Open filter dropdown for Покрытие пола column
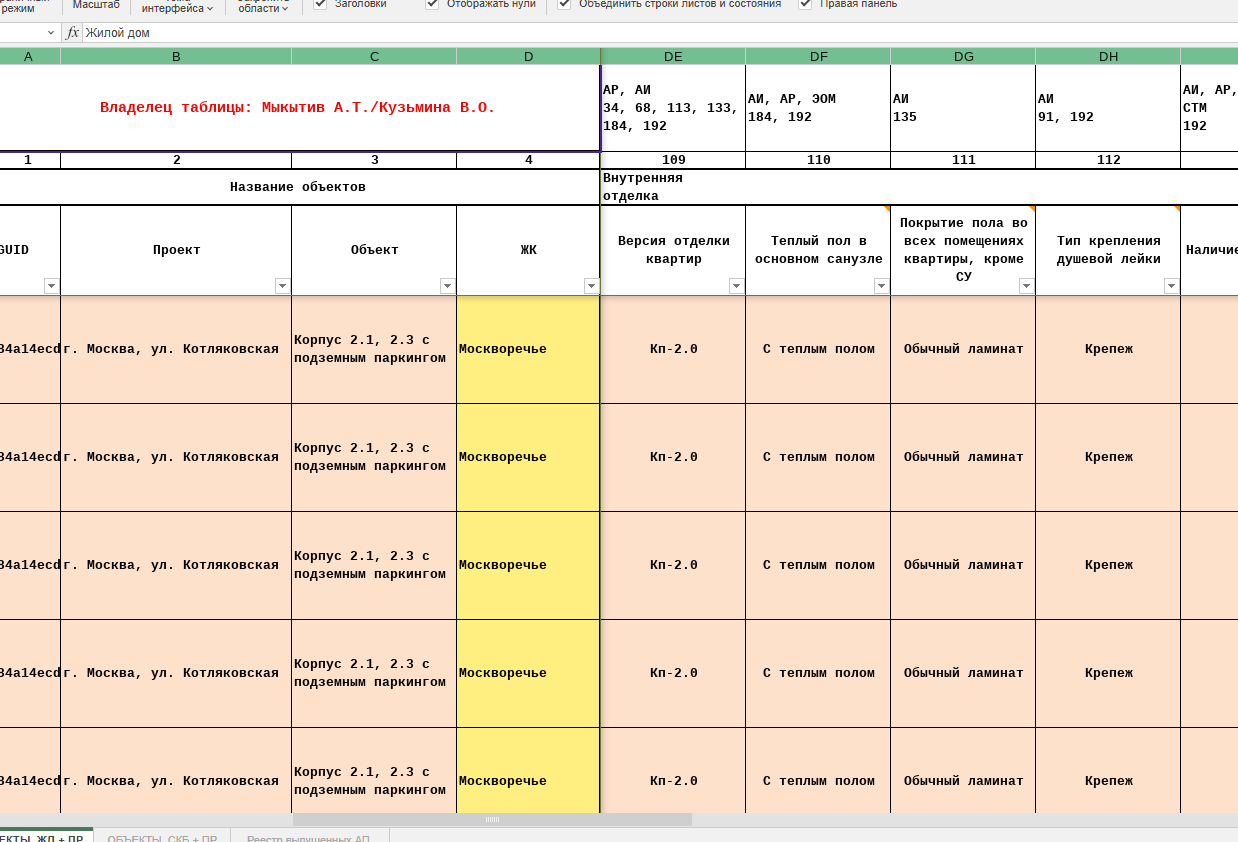The width and height of the screenshot is (1238, 842). point(1026,286)
